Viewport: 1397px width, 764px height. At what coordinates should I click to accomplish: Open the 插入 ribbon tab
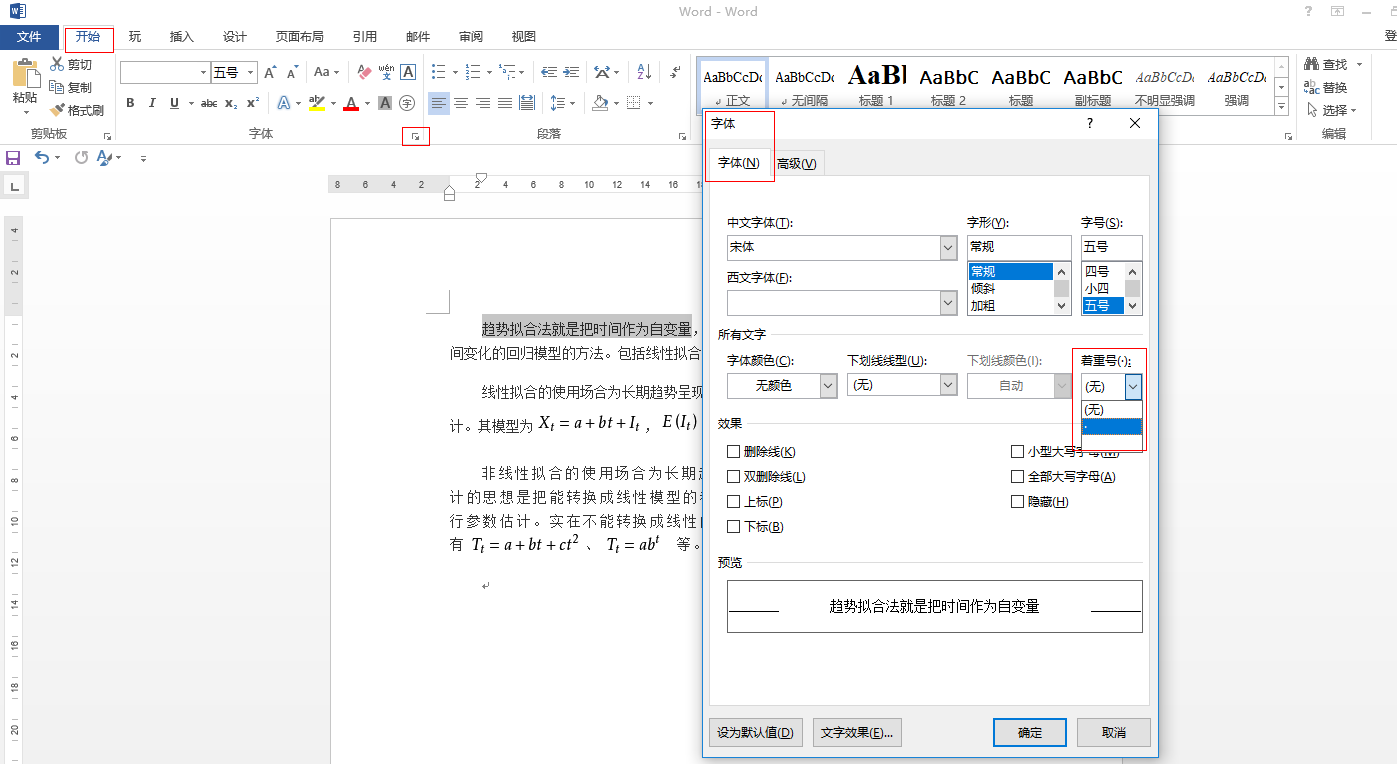181,36
